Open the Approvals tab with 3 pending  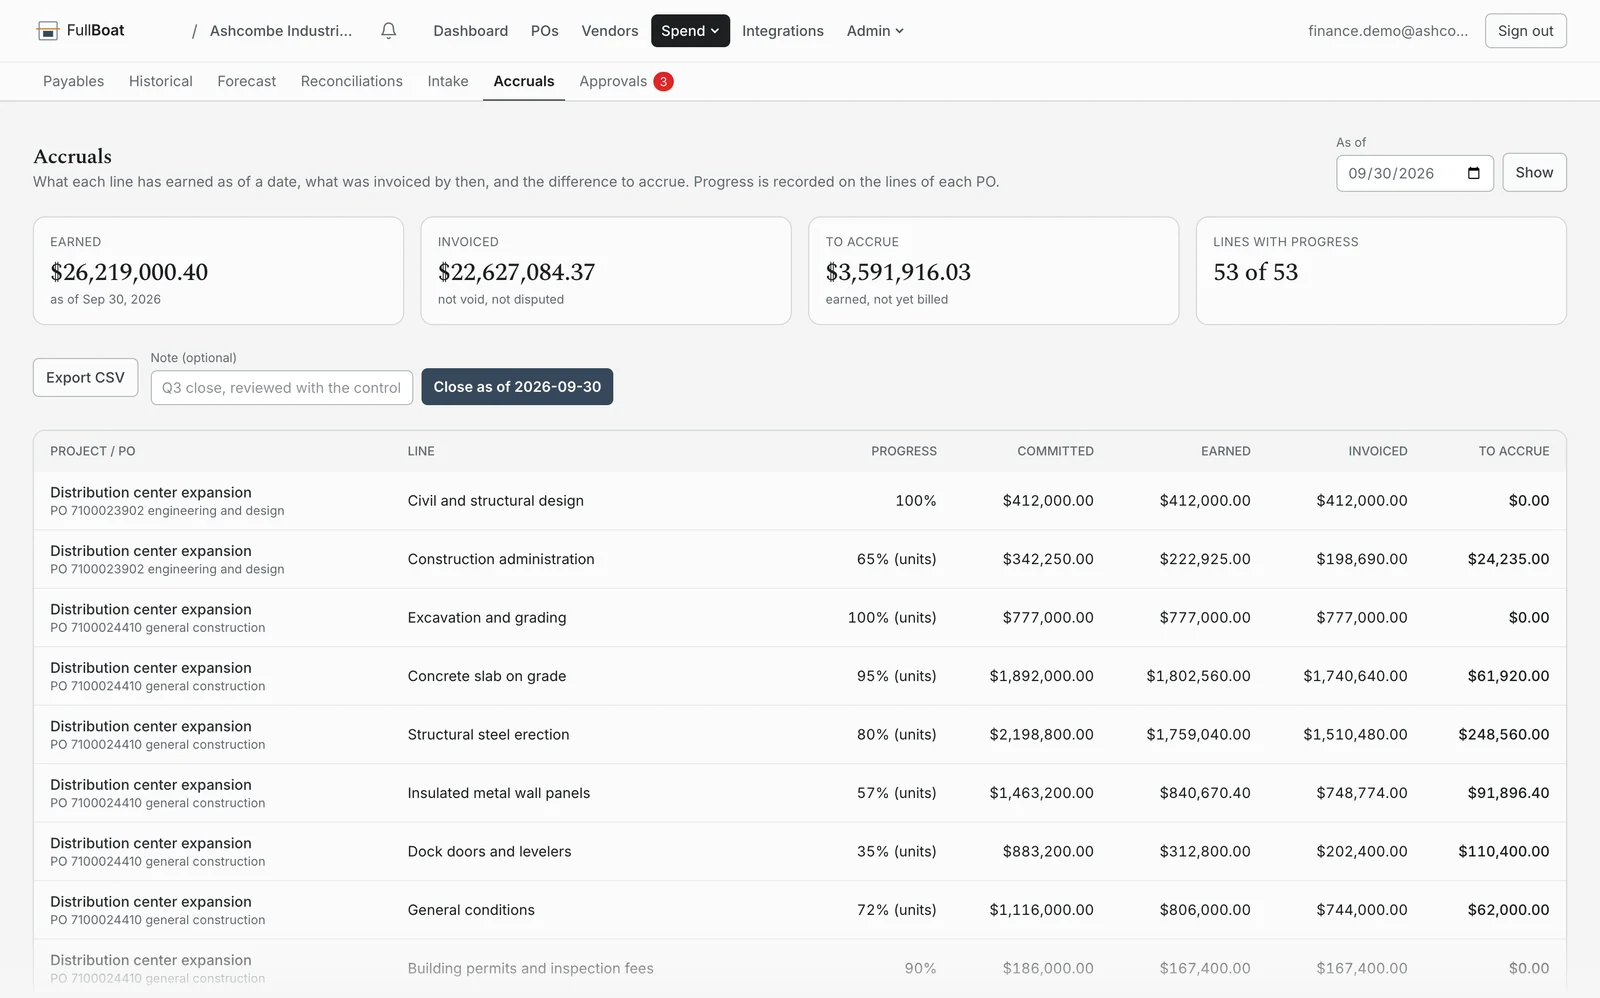click(x=626, y=81)
